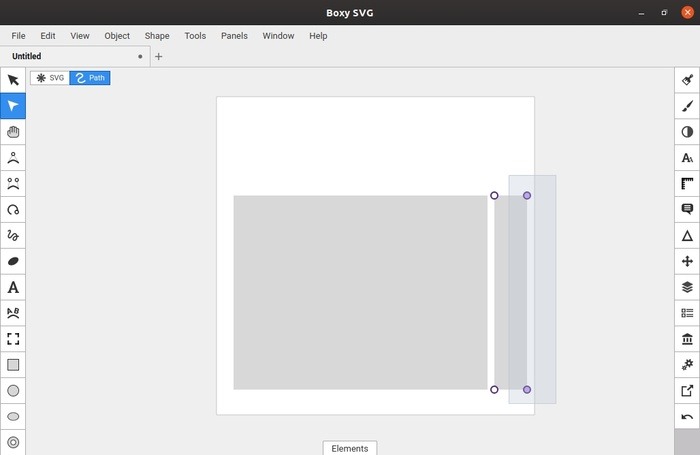Viewport: 700px width, 455px height.
Task: Open the Fill paint bucket panel
Action: click(687, 80)
